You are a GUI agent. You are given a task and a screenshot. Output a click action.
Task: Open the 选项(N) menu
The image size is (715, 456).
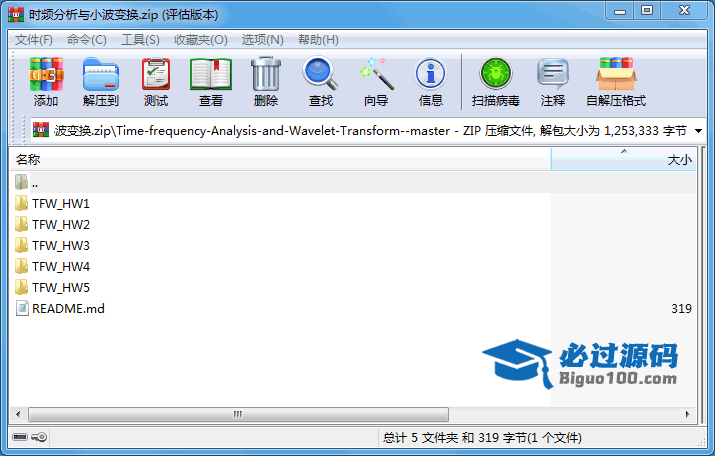click(x=263, y=40)
